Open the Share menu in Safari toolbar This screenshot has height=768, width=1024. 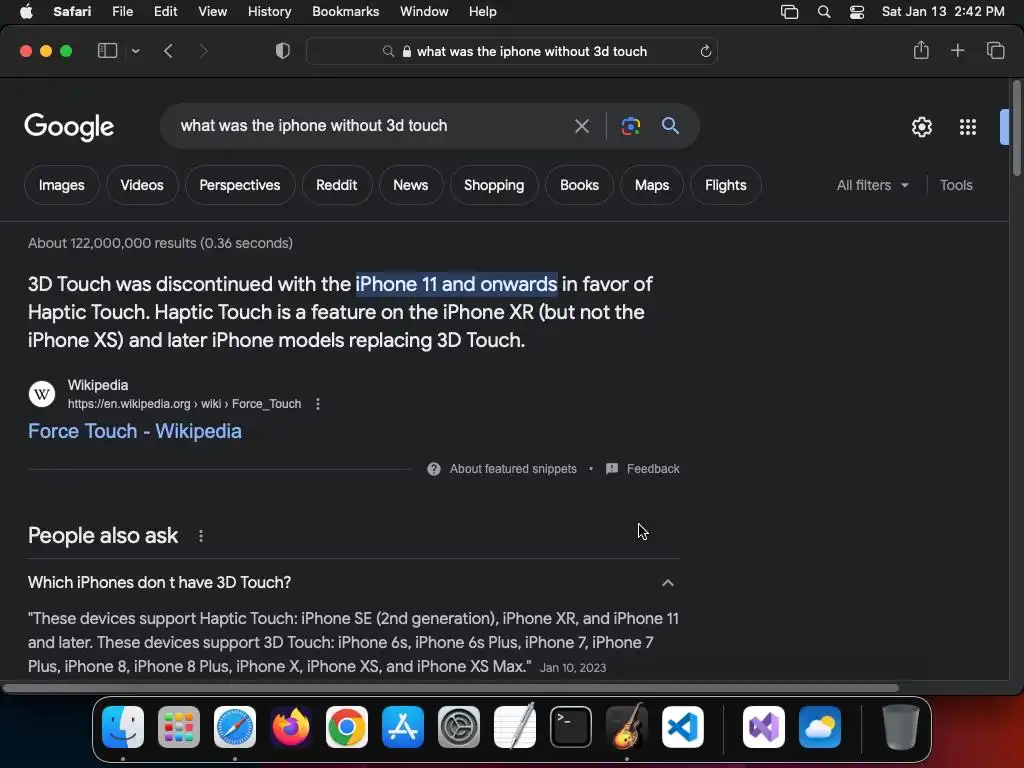(x=921, y=50)
